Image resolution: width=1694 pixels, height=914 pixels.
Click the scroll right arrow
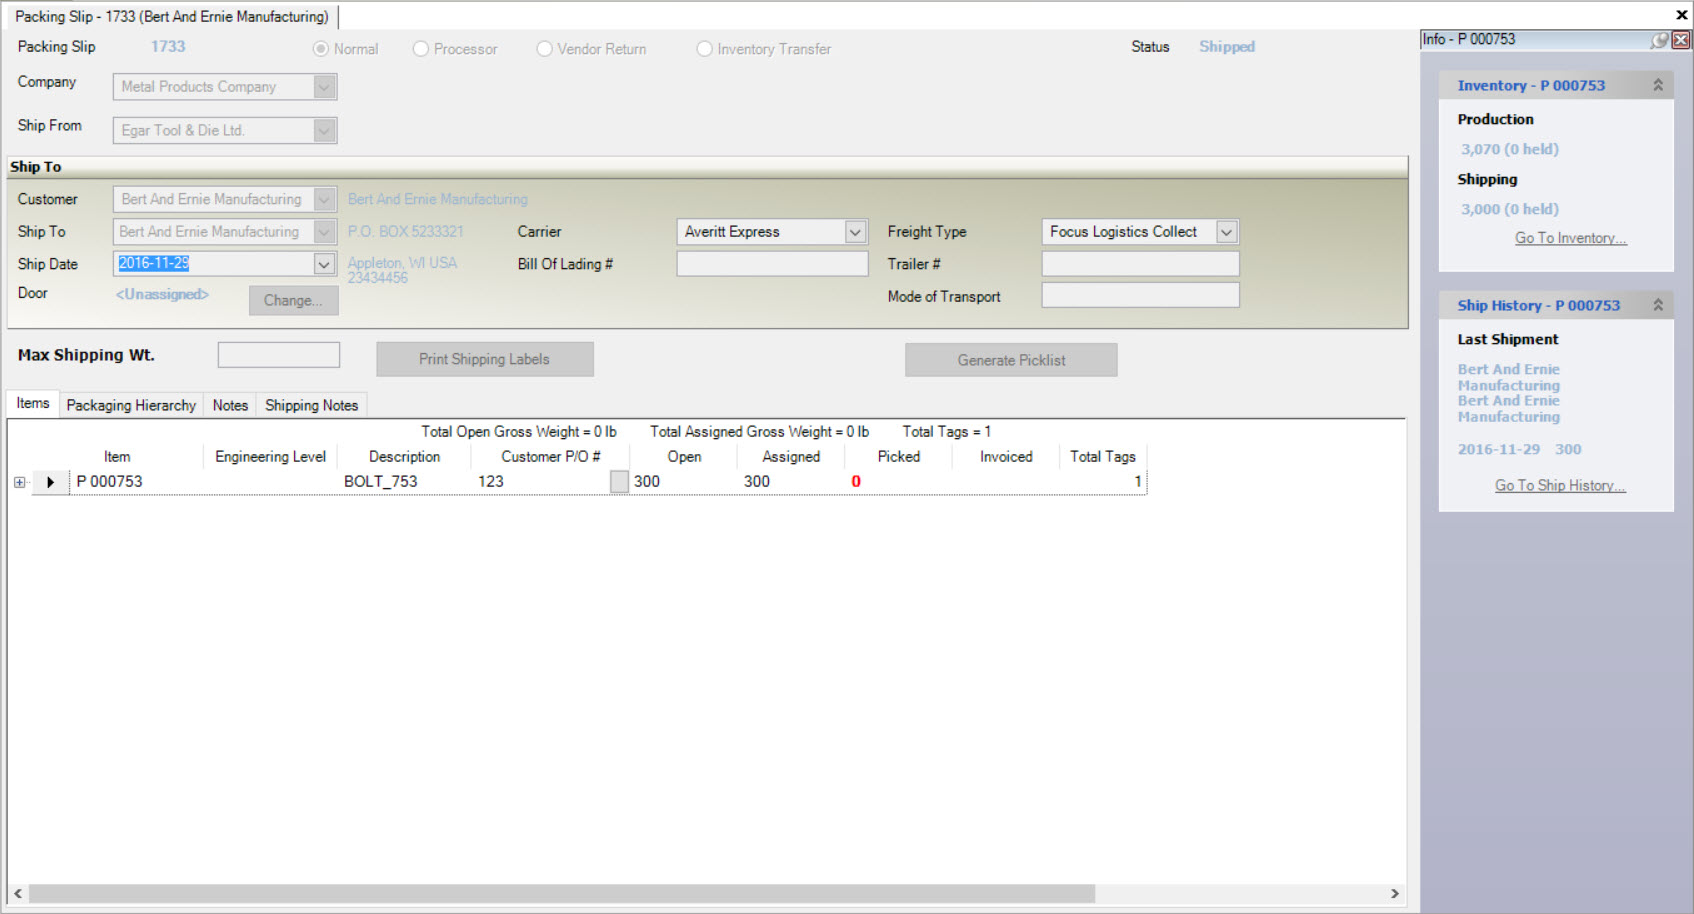point(1395,894)
